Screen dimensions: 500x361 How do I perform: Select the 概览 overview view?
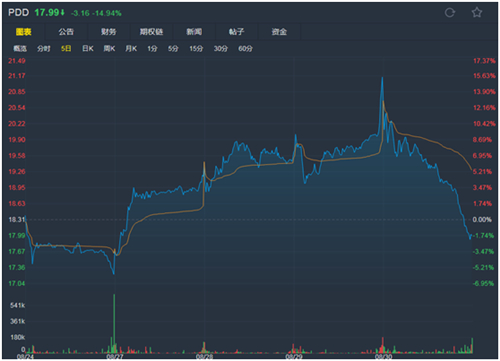20,49
